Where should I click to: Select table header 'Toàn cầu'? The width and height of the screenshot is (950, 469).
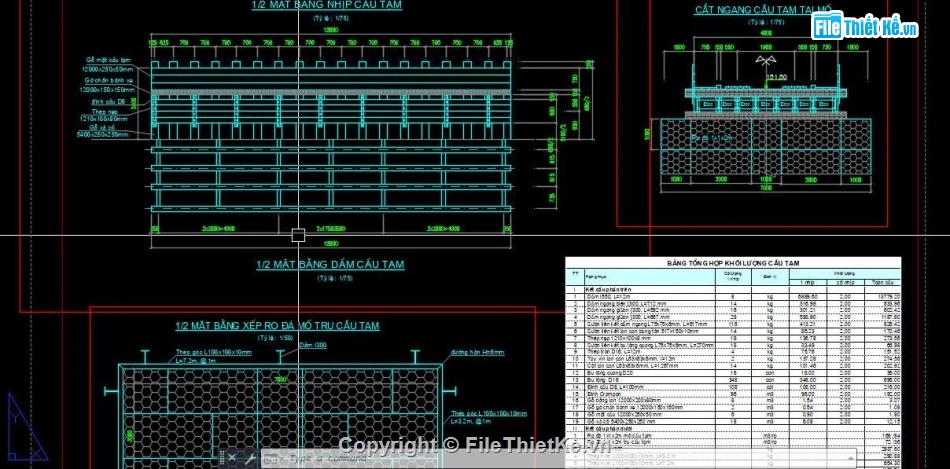(881, 282)
